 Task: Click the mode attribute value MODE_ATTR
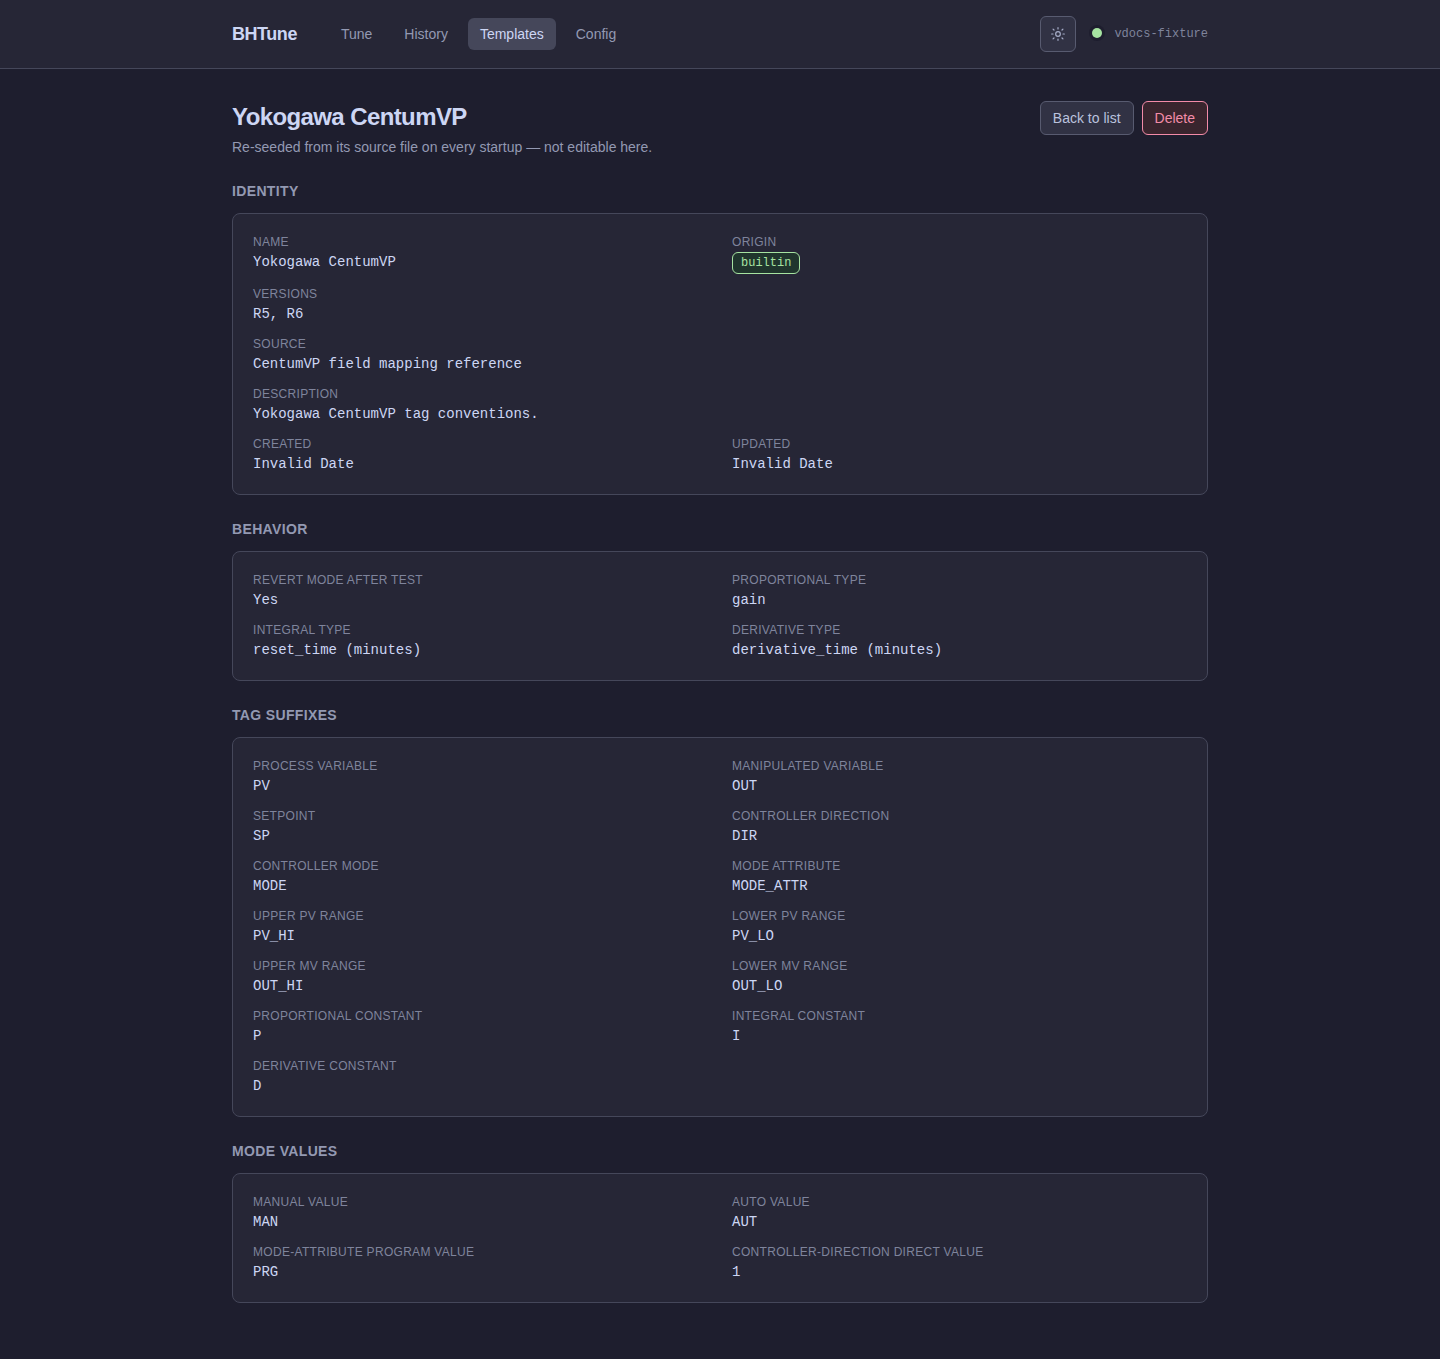coord(769,886)
